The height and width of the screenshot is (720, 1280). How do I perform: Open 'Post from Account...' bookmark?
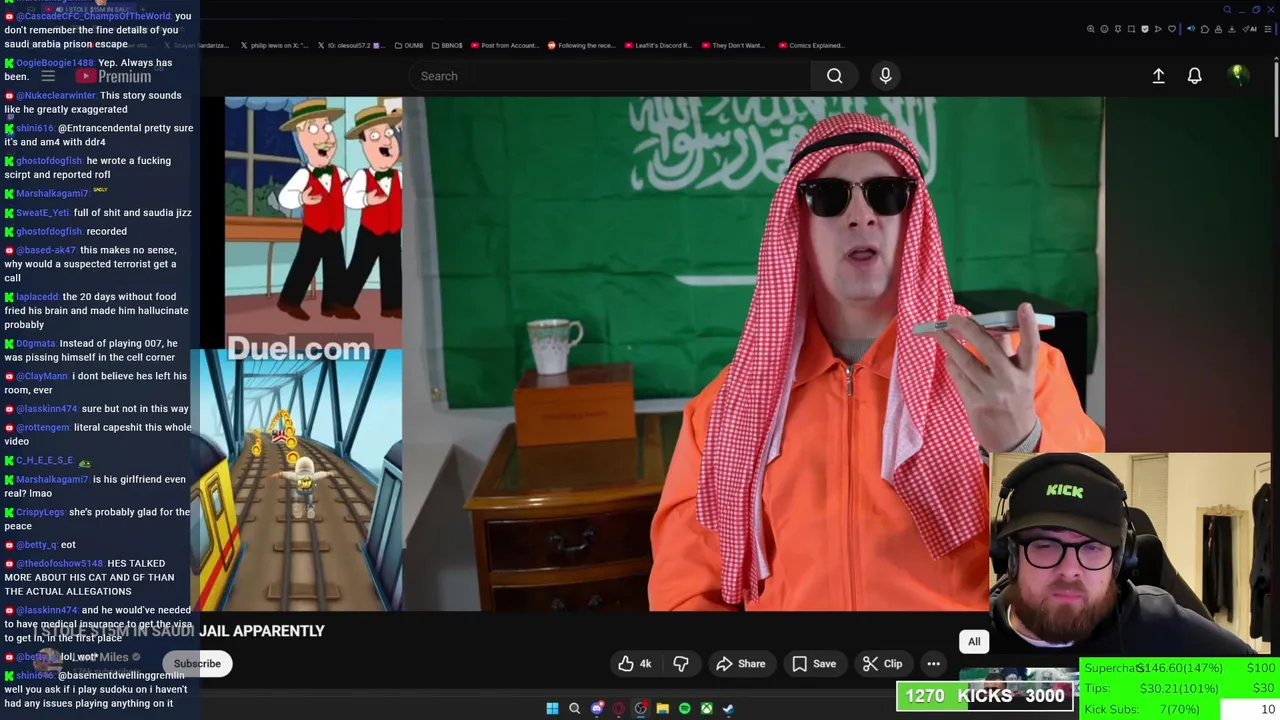click(504, 45)
